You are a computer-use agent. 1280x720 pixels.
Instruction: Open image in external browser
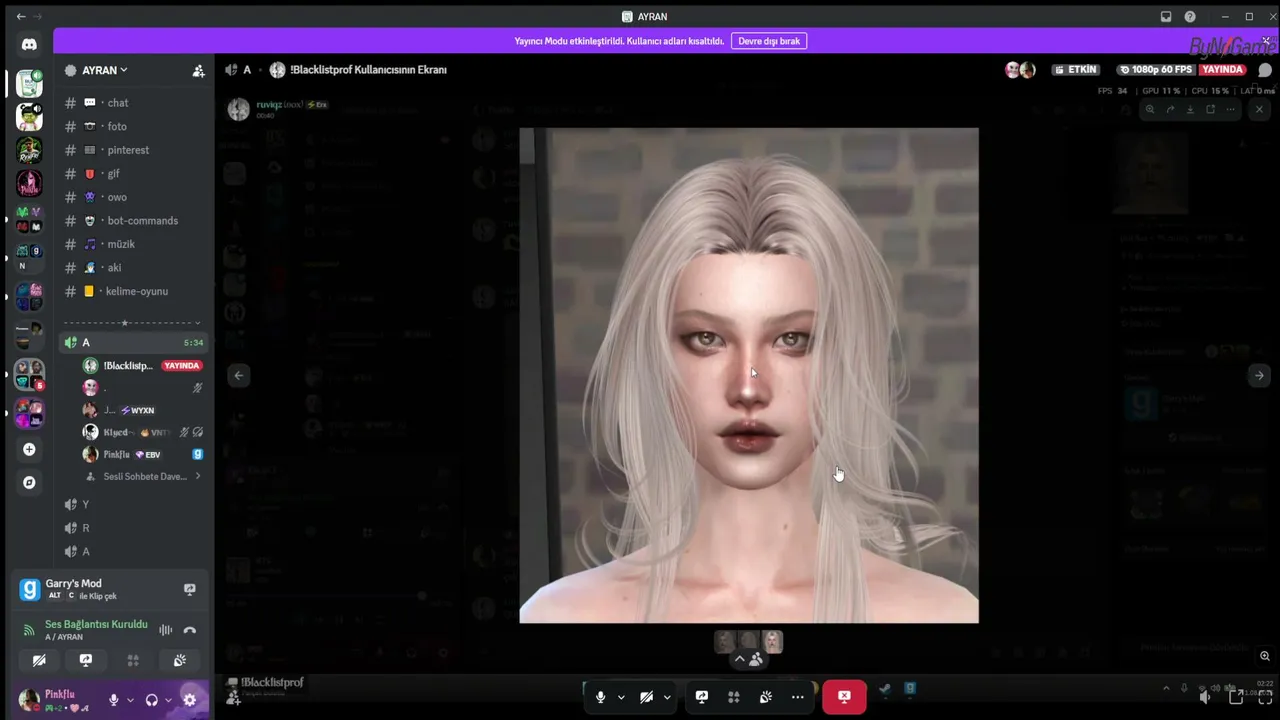click(x=1210, y=109)
